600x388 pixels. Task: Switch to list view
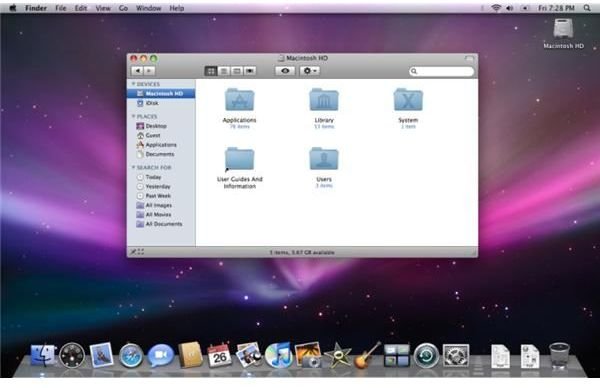tap(224, 71)
